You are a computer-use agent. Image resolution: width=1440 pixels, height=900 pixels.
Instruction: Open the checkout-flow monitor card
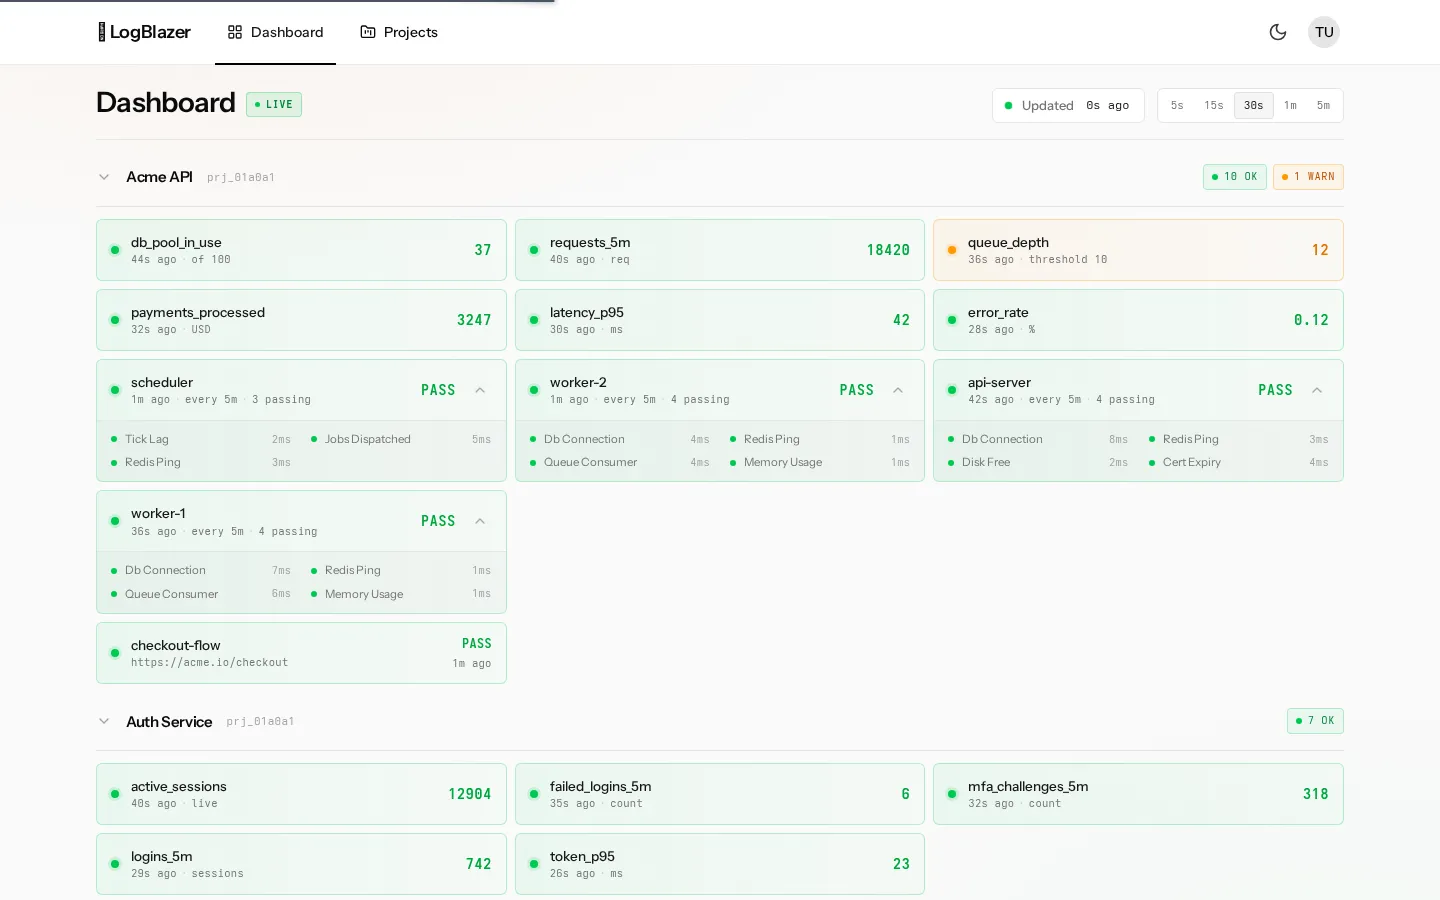coord(301,653)
